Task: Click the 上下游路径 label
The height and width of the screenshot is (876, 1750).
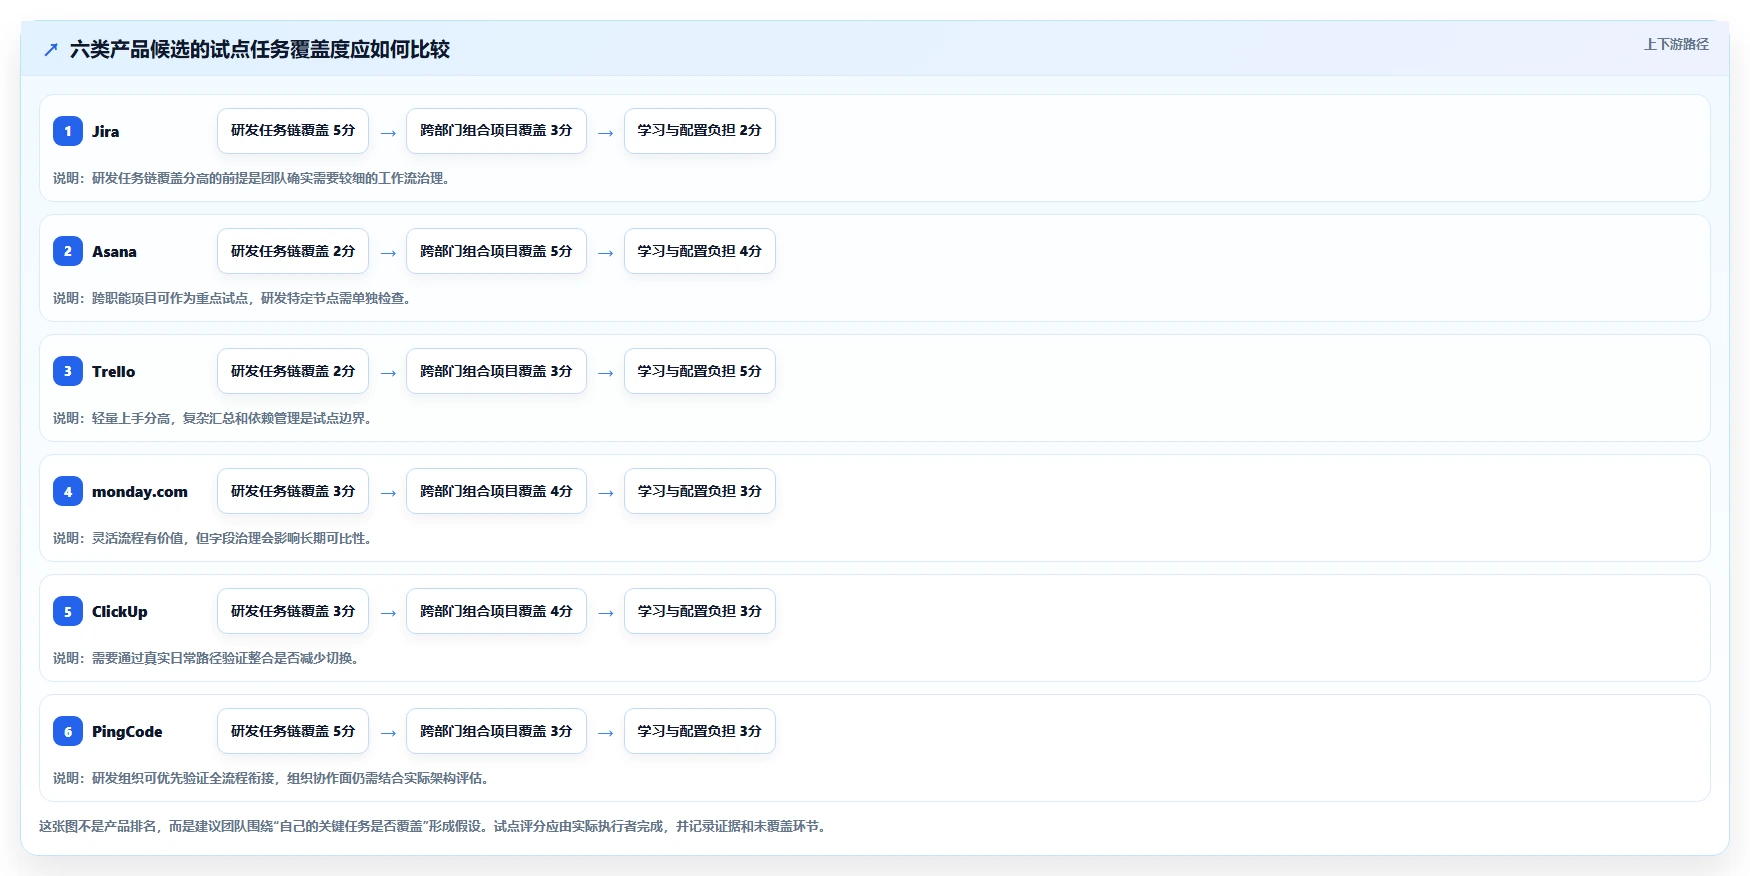Action: click(1676, 44)
